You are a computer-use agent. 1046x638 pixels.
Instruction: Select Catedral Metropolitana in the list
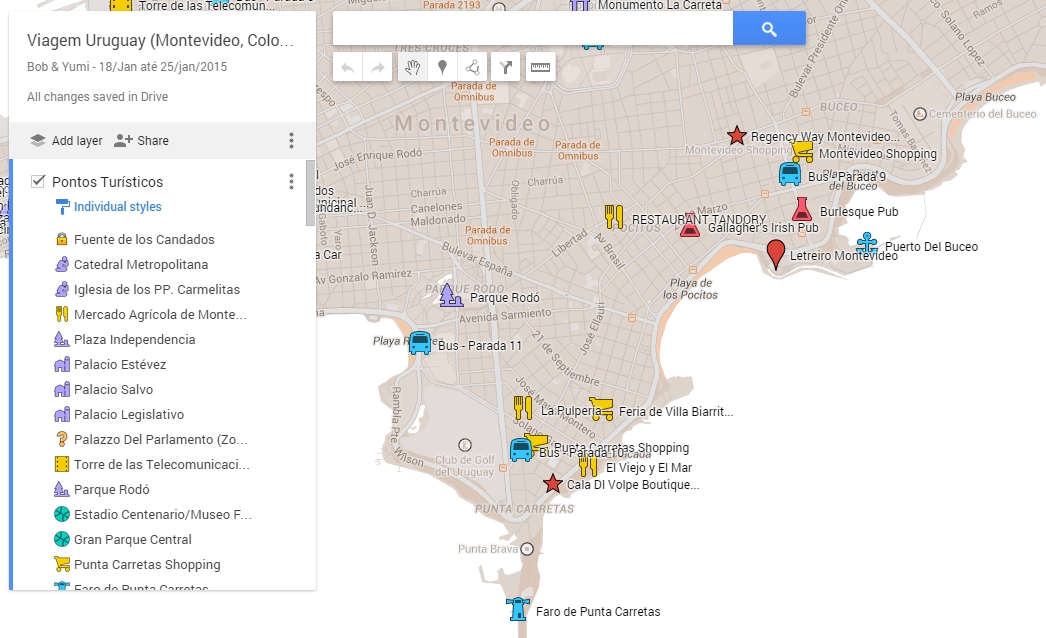pyautogui.click(x=141, y=265)
